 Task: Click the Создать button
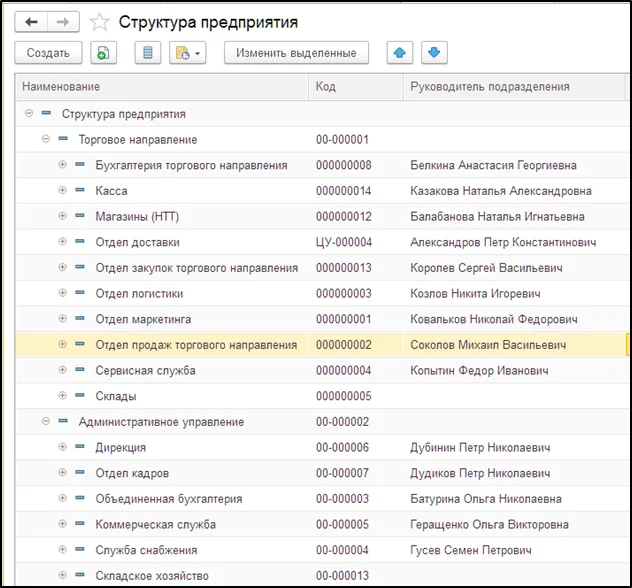48,53
